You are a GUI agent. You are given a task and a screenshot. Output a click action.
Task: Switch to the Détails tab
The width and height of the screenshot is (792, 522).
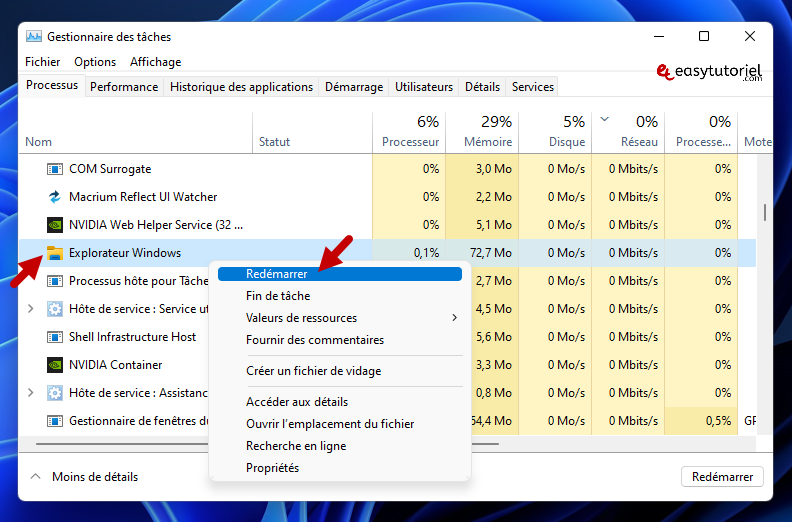pos(482,87)
